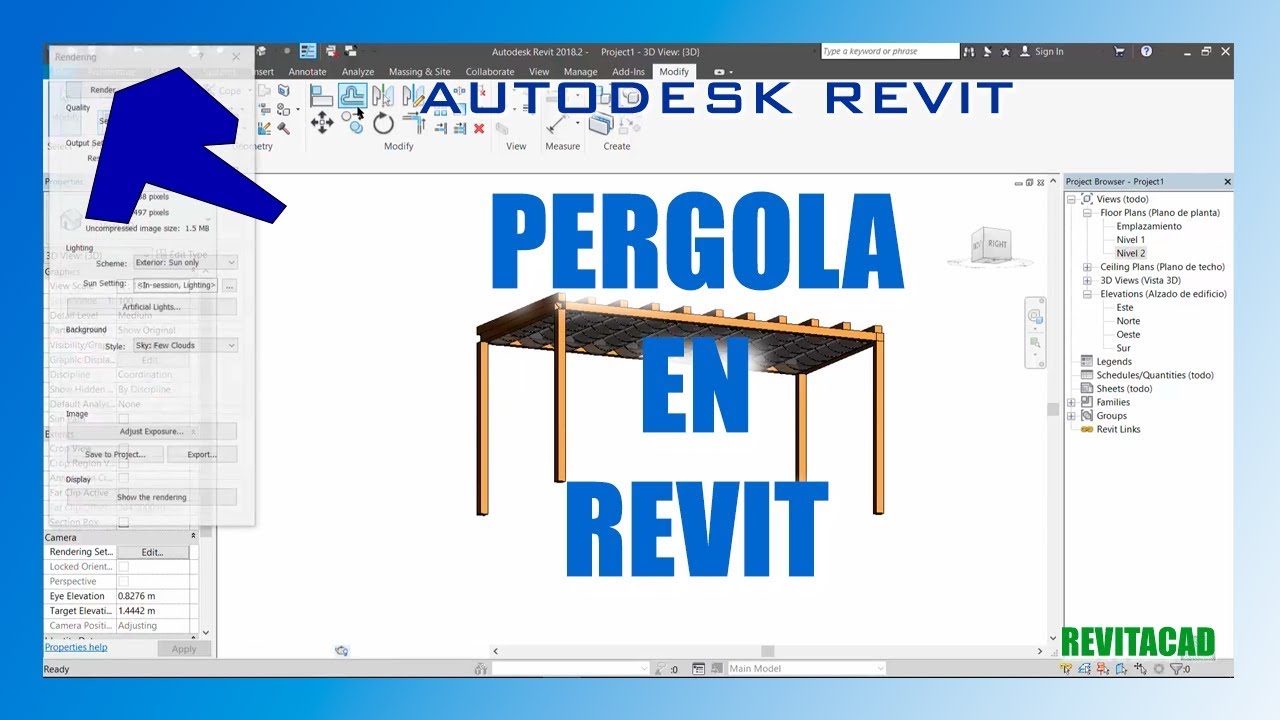Select the Offset tool in Modify panel

[x=352, y=95]
